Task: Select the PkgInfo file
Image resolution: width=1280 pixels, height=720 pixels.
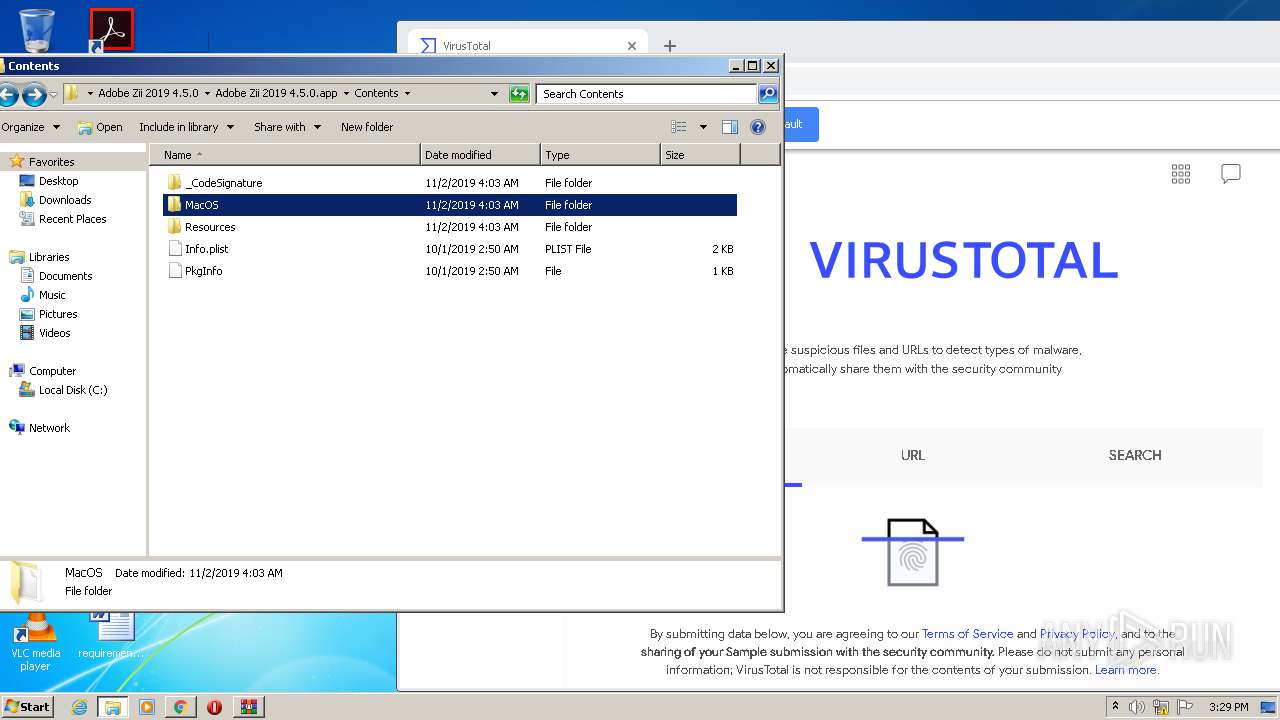Action: (x=203, y=271)
